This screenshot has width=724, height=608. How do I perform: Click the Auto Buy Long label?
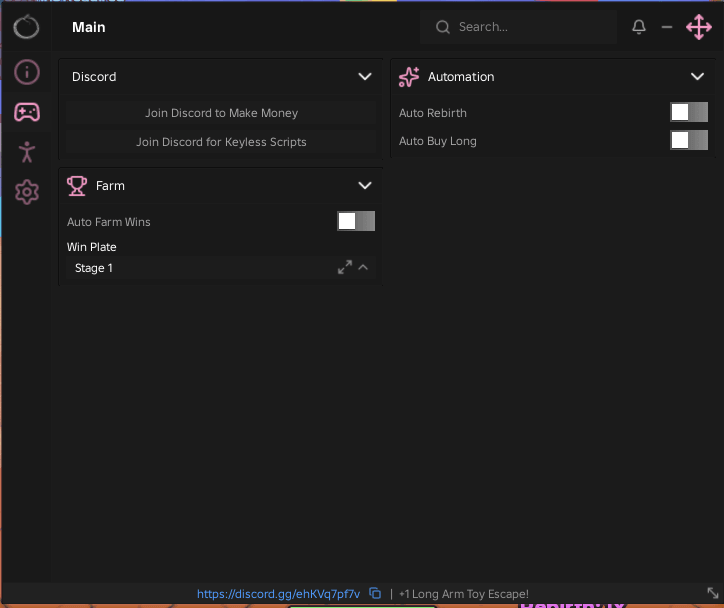point(437,141)
